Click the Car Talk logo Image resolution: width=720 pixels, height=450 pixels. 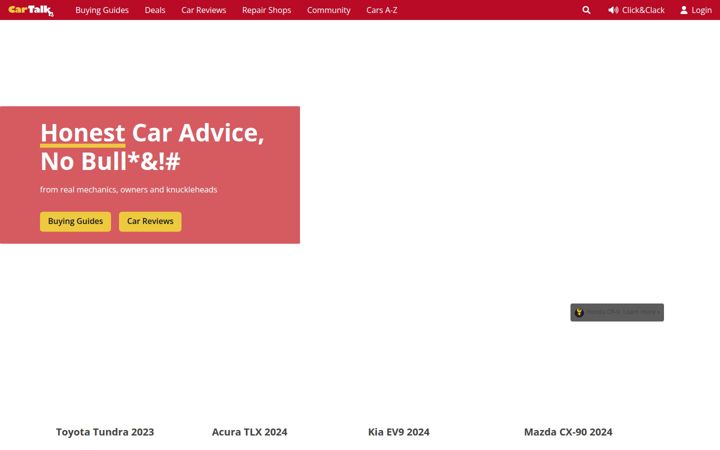pos(31,10)
